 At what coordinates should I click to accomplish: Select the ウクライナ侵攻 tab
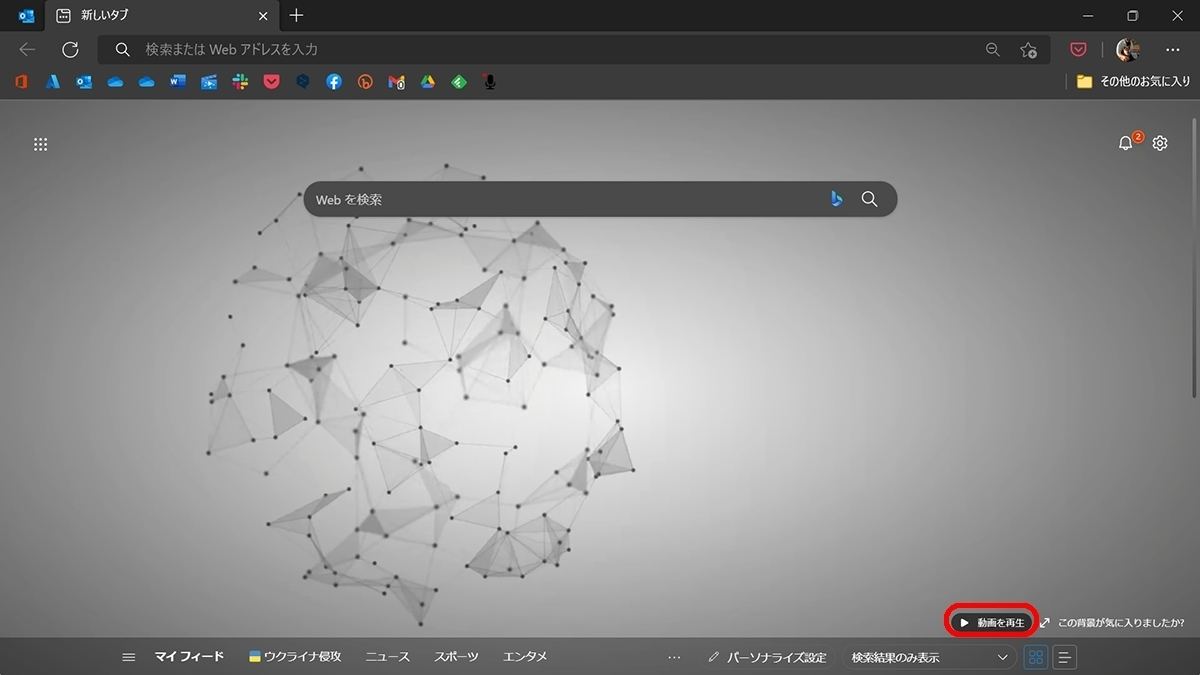tap(295, 657)
